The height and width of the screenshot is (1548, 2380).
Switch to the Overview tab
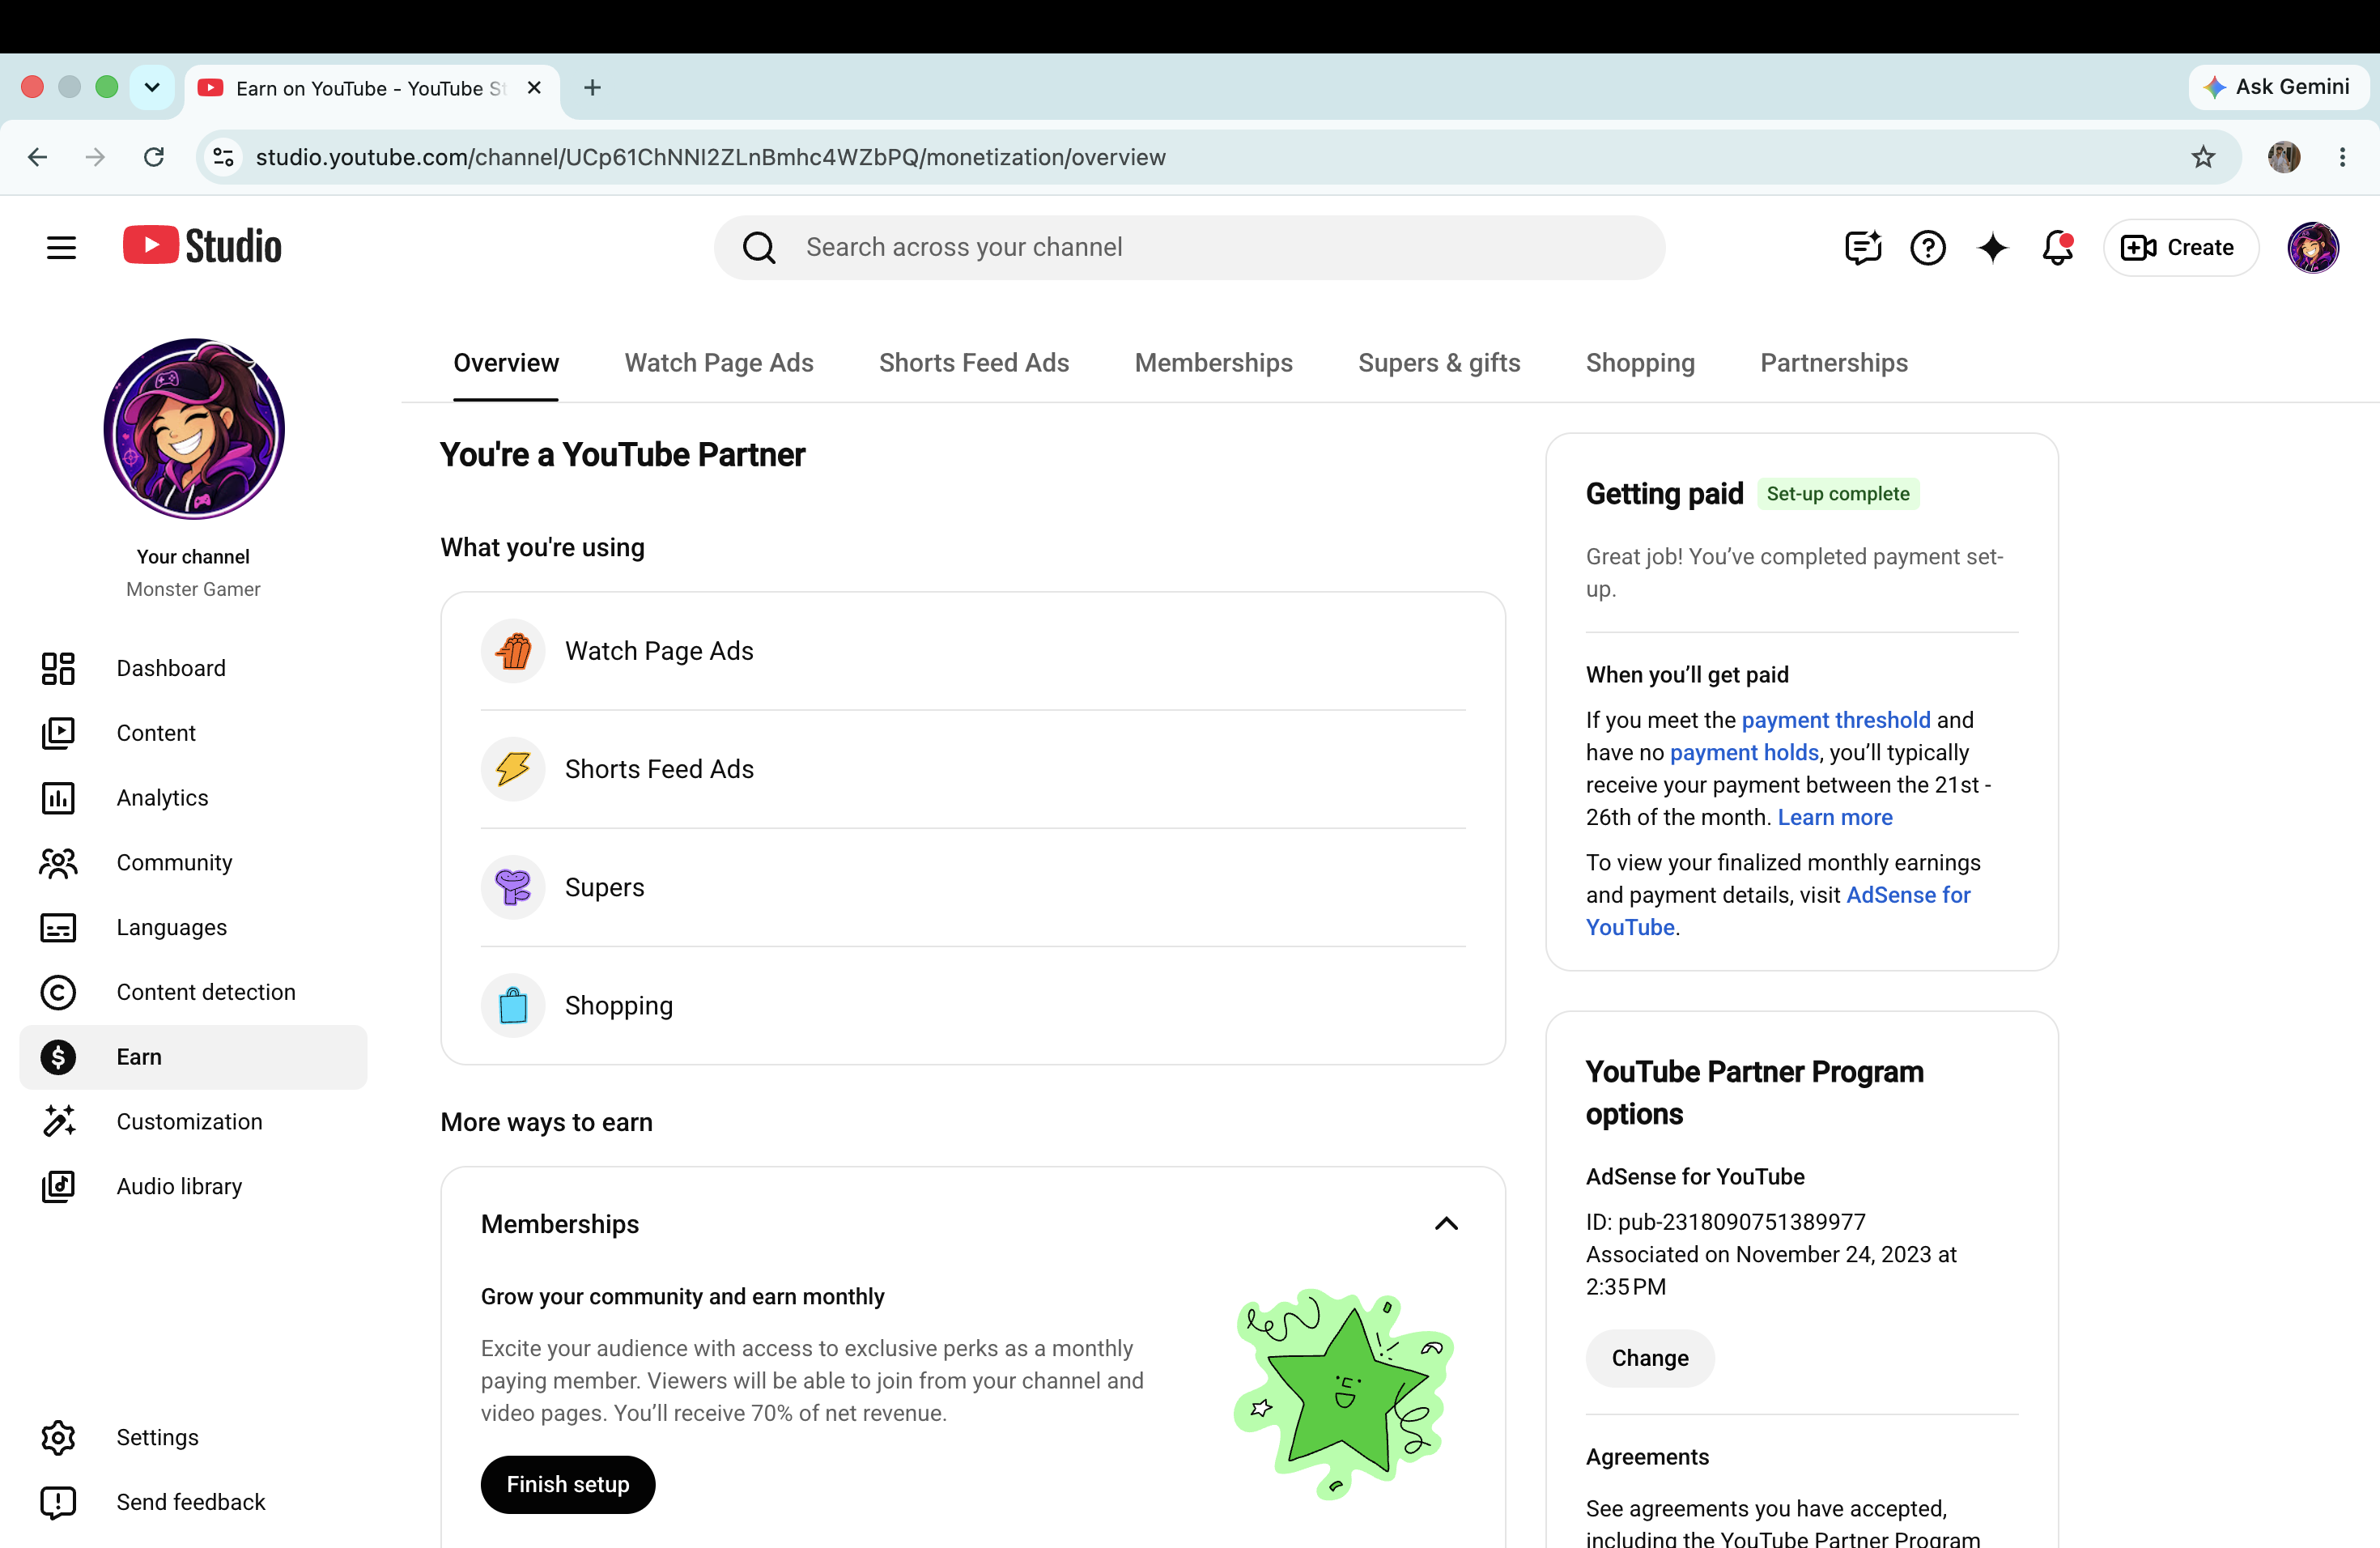coord(506,362)
